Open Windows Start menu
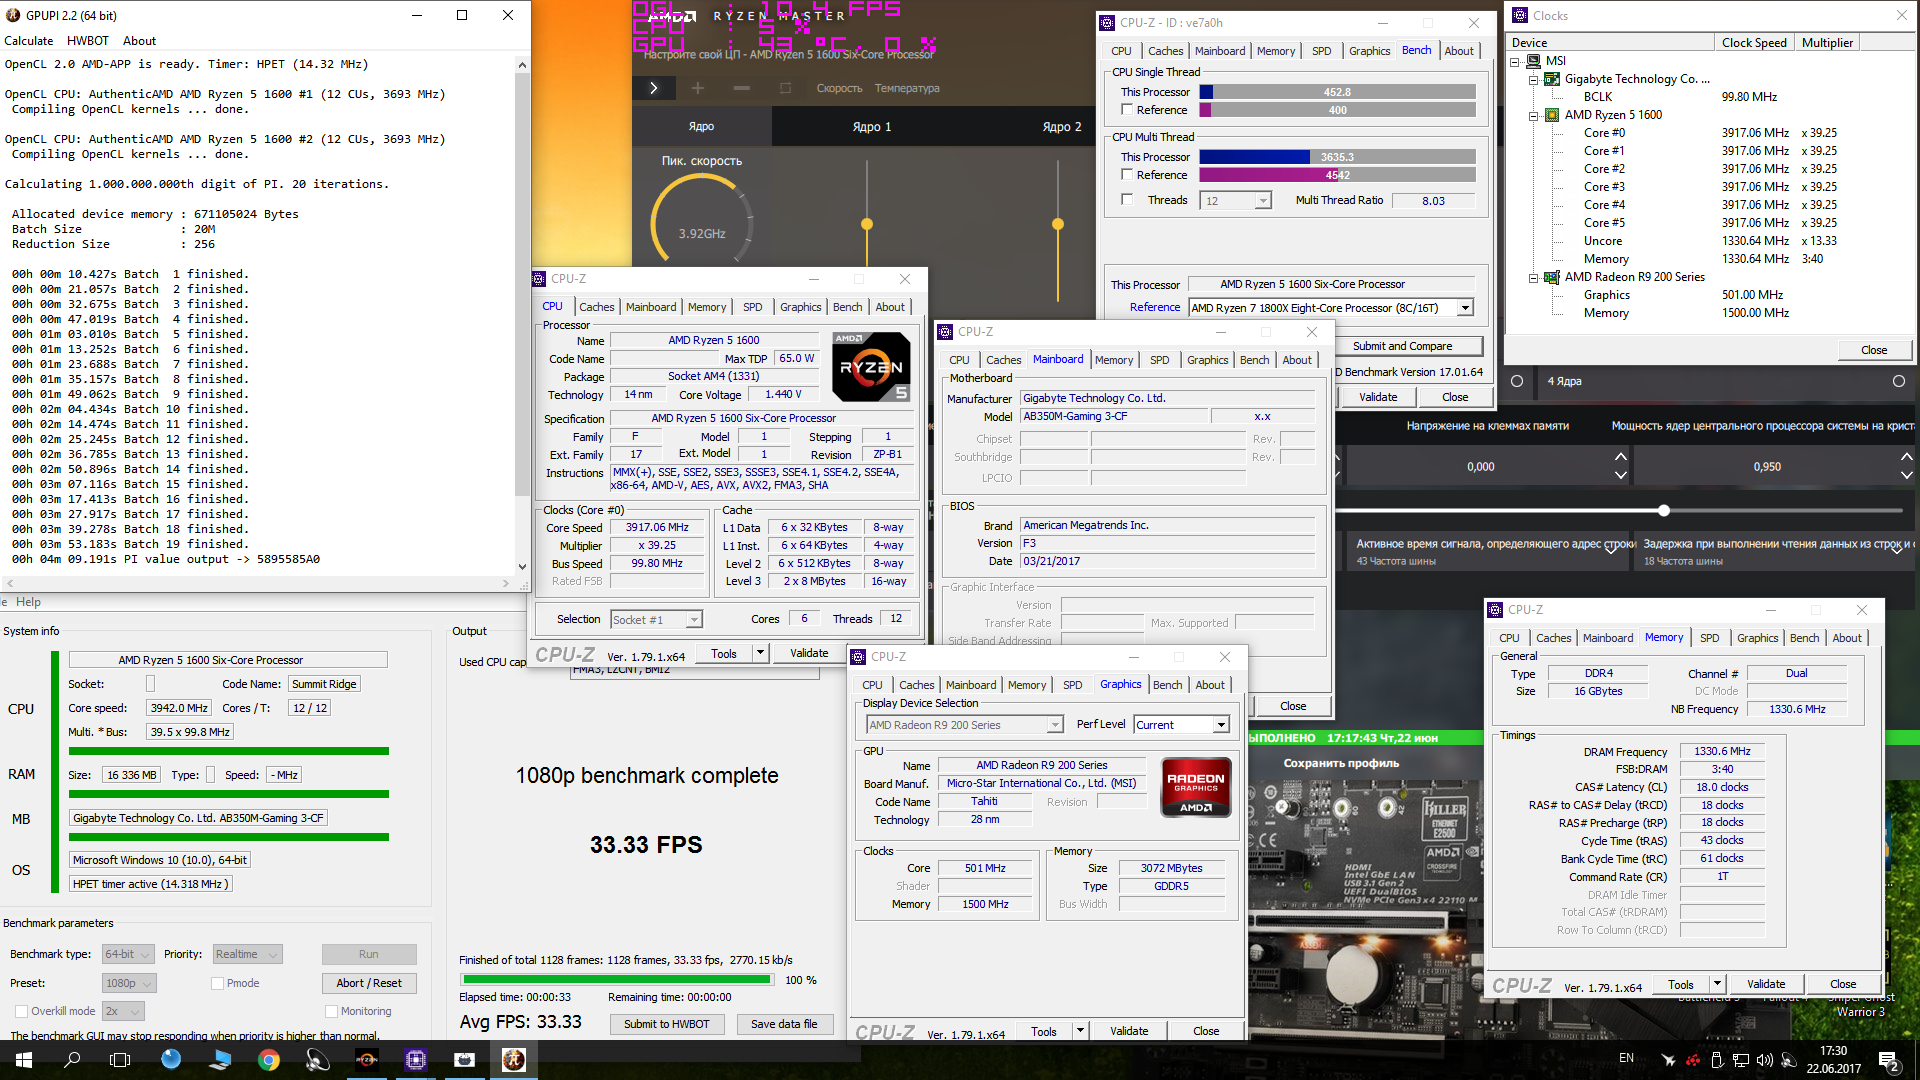Screen dimensions: 1920x1080 (24, 1060)
